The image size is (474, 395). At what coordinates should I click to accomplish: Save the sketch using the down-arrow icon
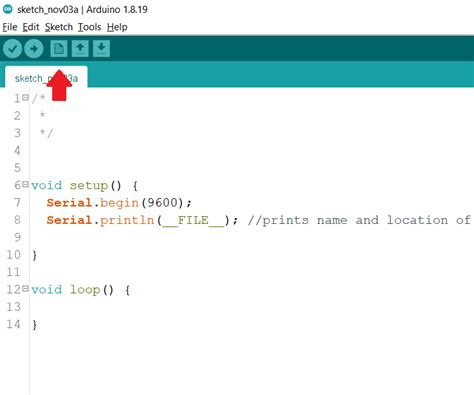(101, 49)
